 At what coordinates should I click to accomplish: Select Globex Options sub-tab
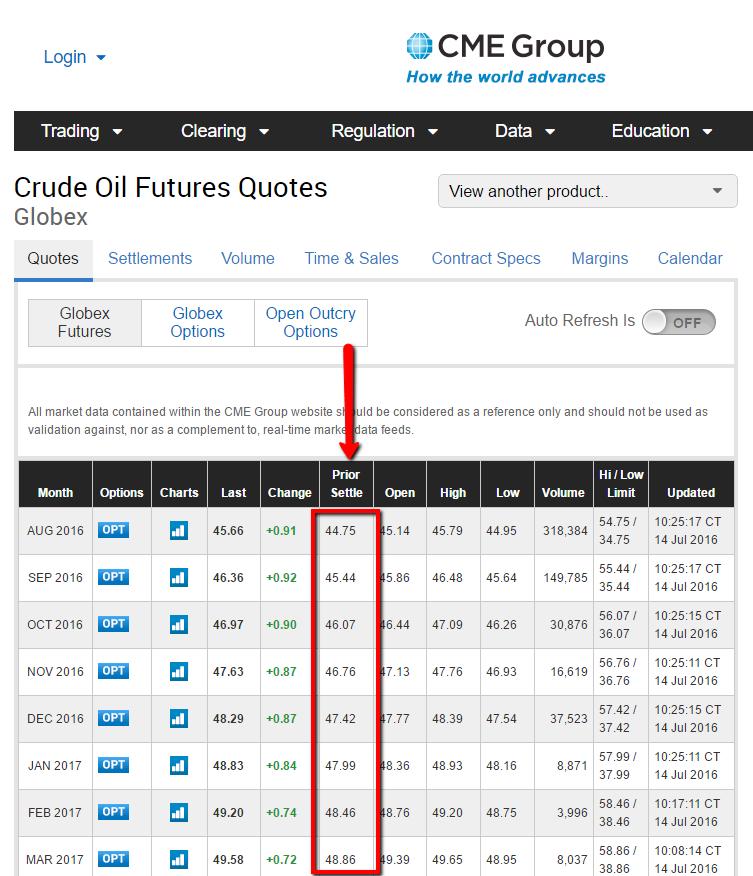[198, 322]
